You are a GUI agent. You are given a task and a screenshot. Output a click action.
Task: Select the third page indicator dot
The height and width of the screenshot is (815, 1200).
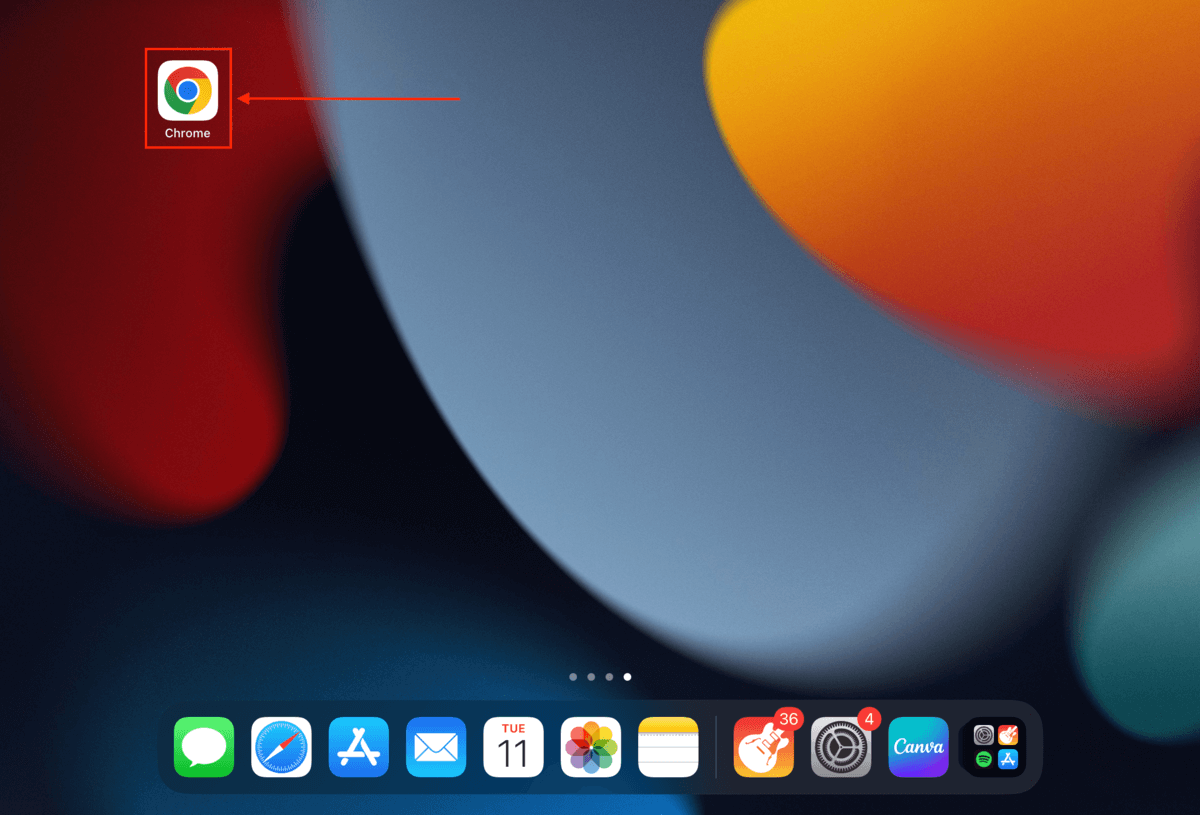pyautogui.click(x=609, y=677)
